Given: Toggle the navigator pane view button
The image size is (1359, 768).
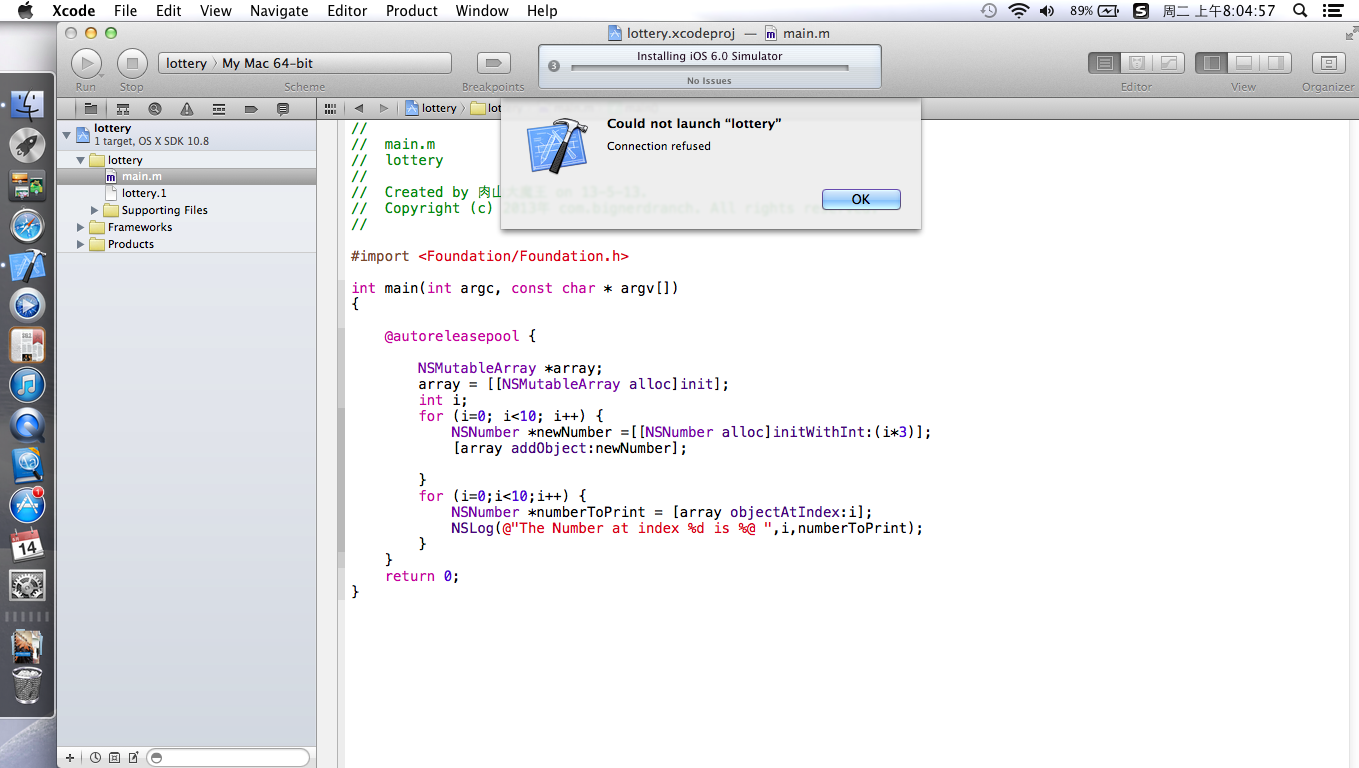Looking at the screenshot, I should pos(1212,63).
